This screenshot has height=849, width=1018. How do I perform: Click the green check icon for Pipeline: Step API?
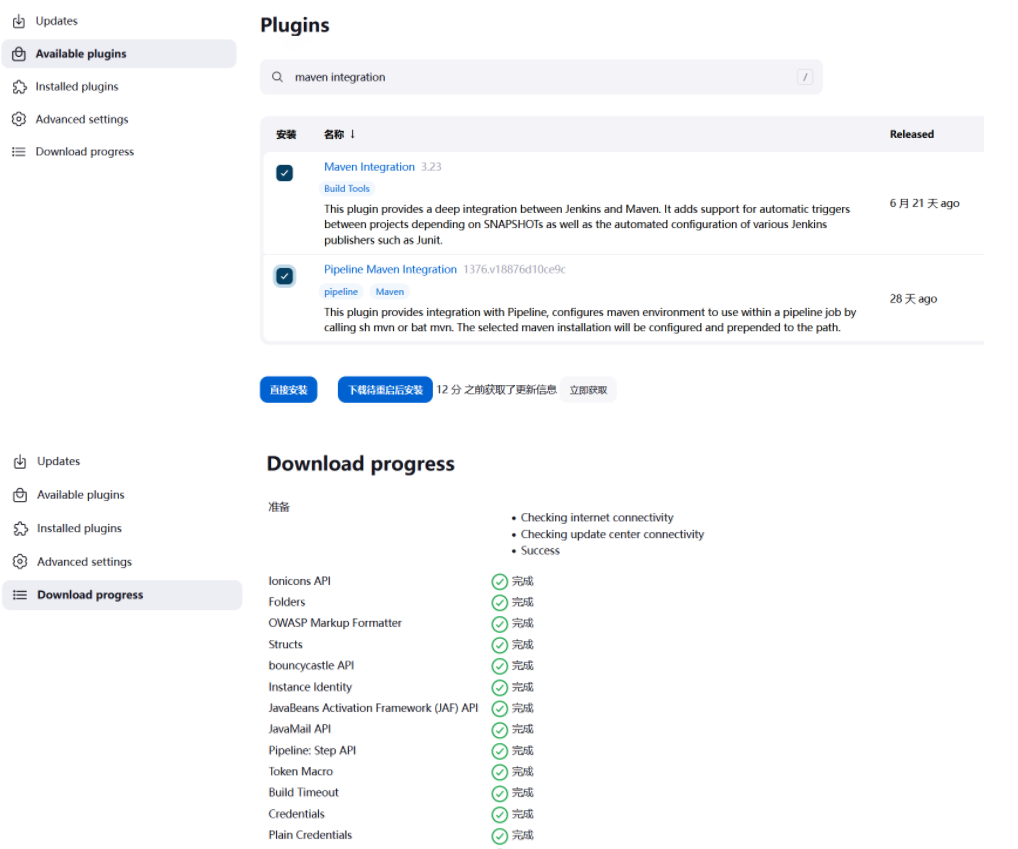point(499,751)
